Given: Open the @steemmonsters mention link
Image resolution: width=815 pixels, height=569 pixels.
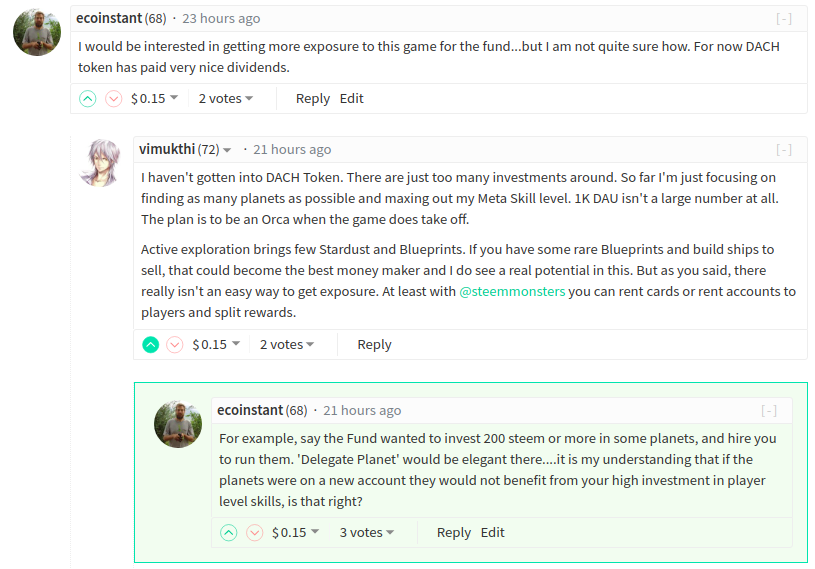Looking at the screenshot, I should click(x=512, y=292).
